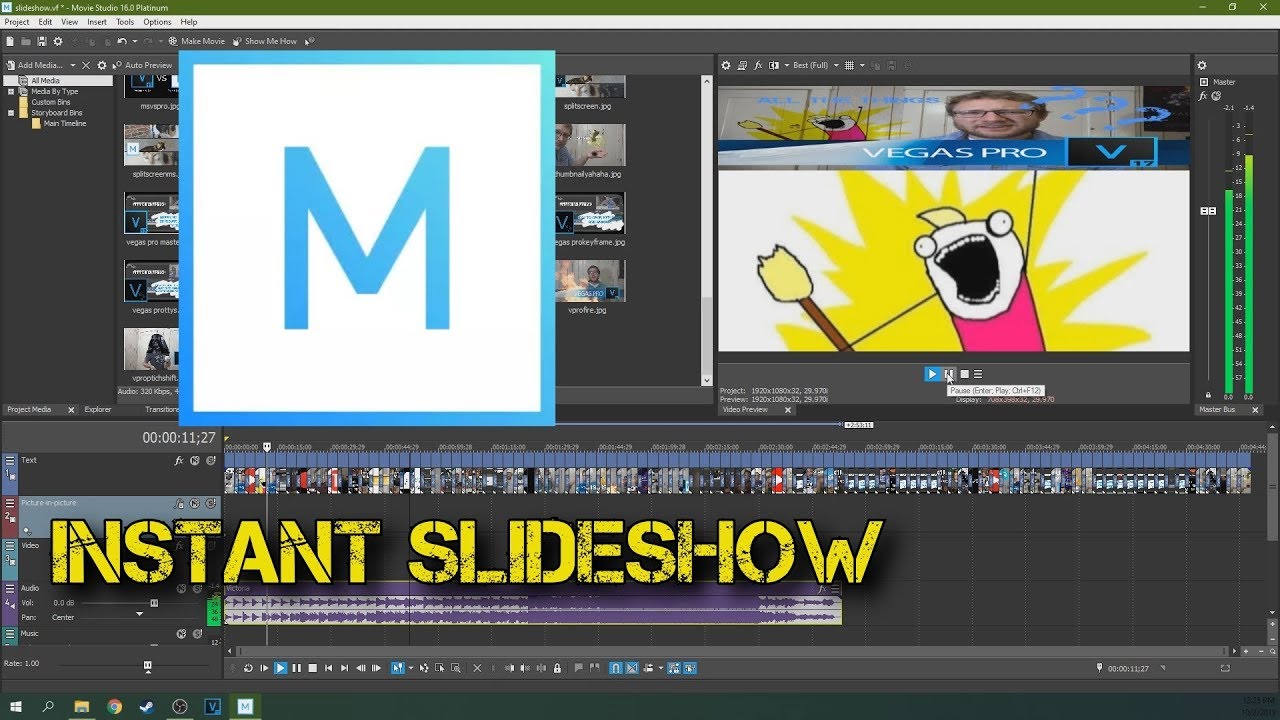Open a project using the folder icon
1280x720 pixels.
click(26, 41)
